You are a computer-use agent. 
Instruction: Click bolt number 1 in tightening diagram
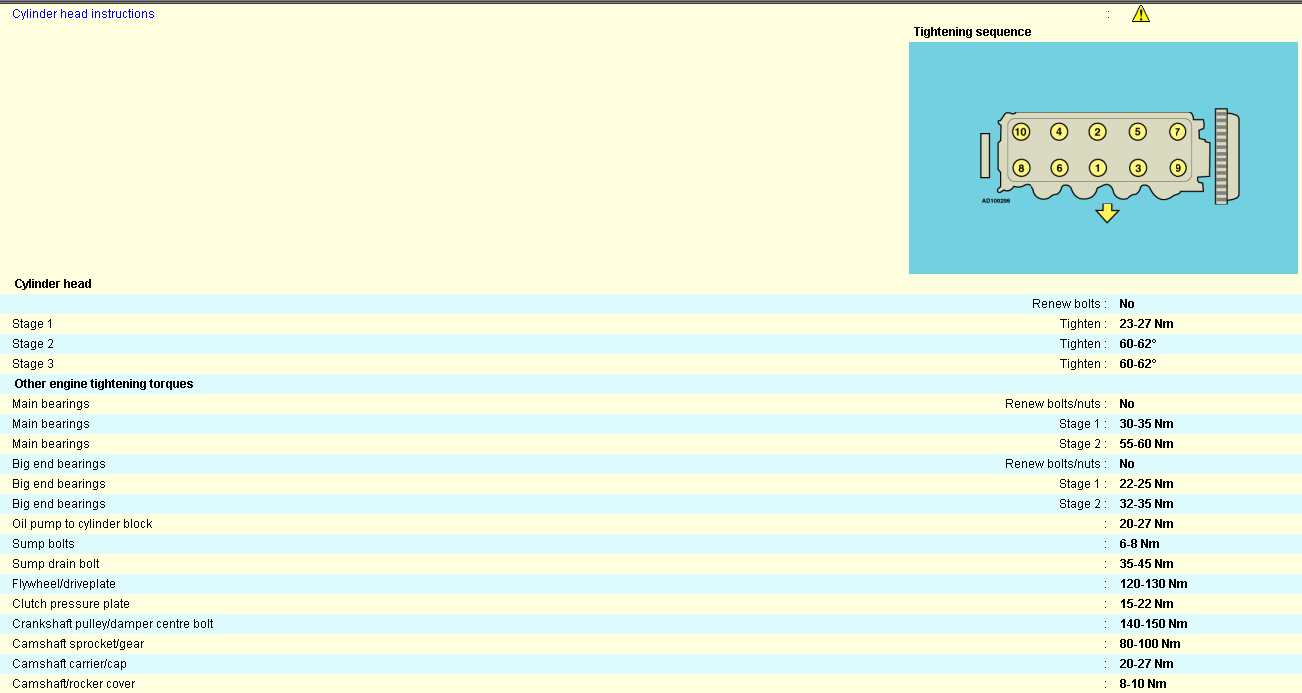[x=1098, y=168]
